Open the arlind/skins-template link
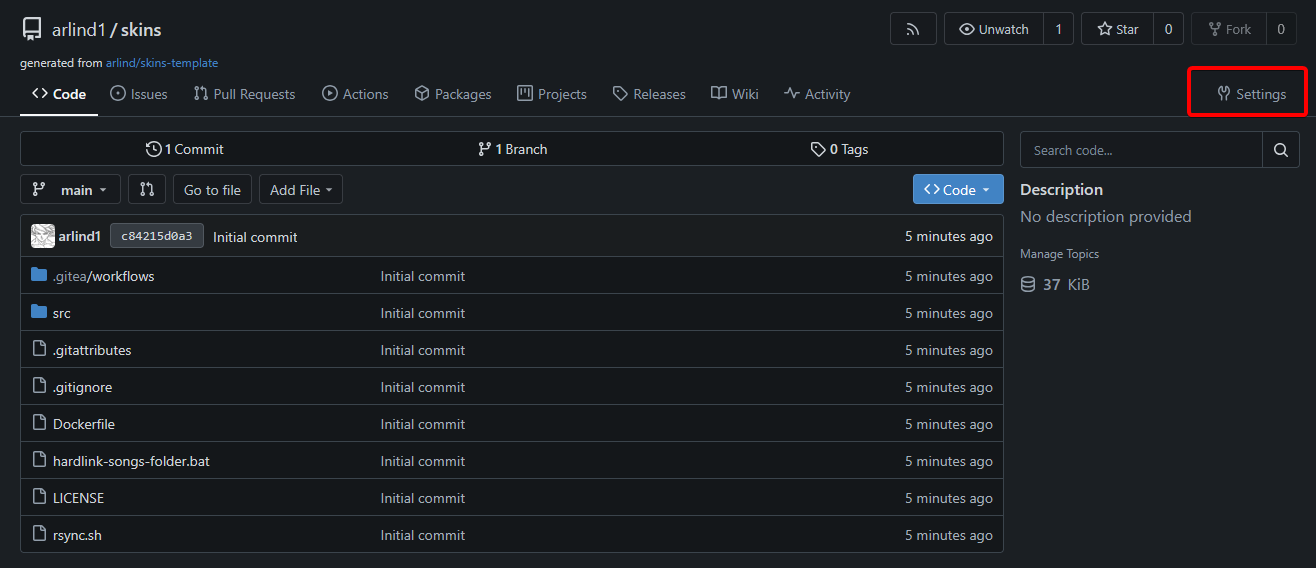The width and height of the screenshot is (1316, 568). tap(162, 63)
